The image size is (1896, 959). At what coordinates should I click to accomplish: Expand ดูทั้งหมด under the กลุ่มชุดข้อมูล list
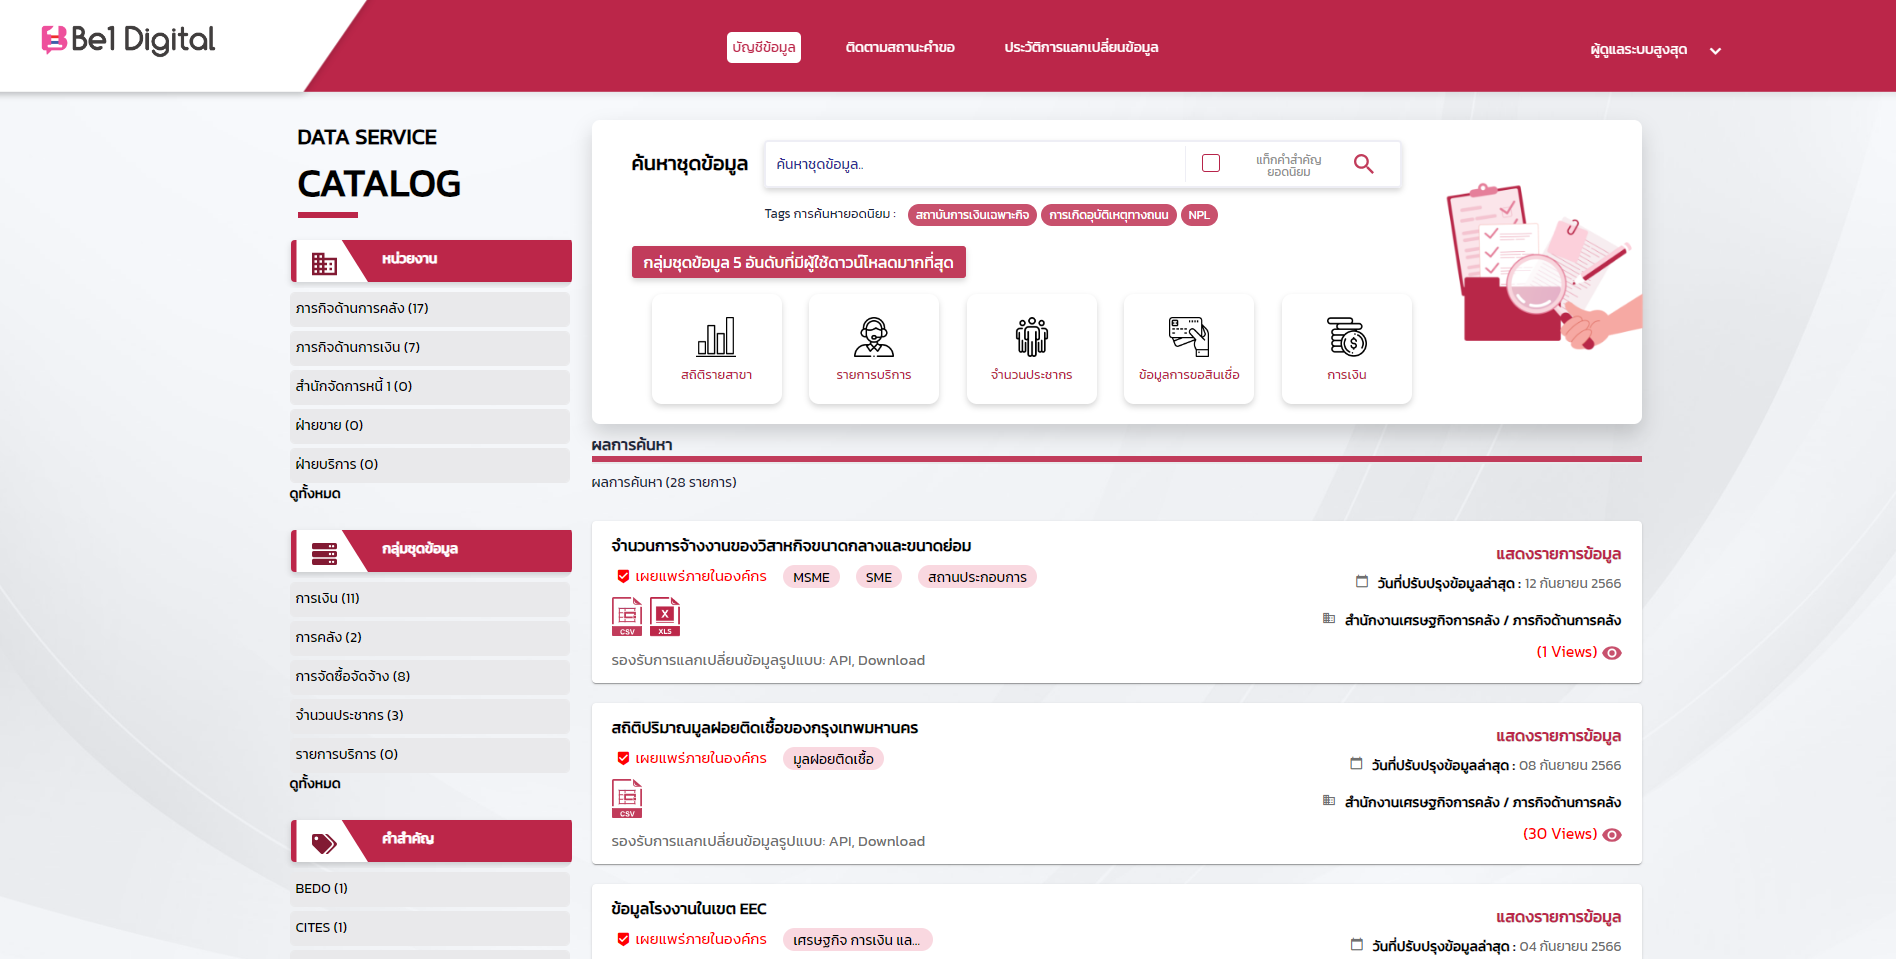click(315, 784)
